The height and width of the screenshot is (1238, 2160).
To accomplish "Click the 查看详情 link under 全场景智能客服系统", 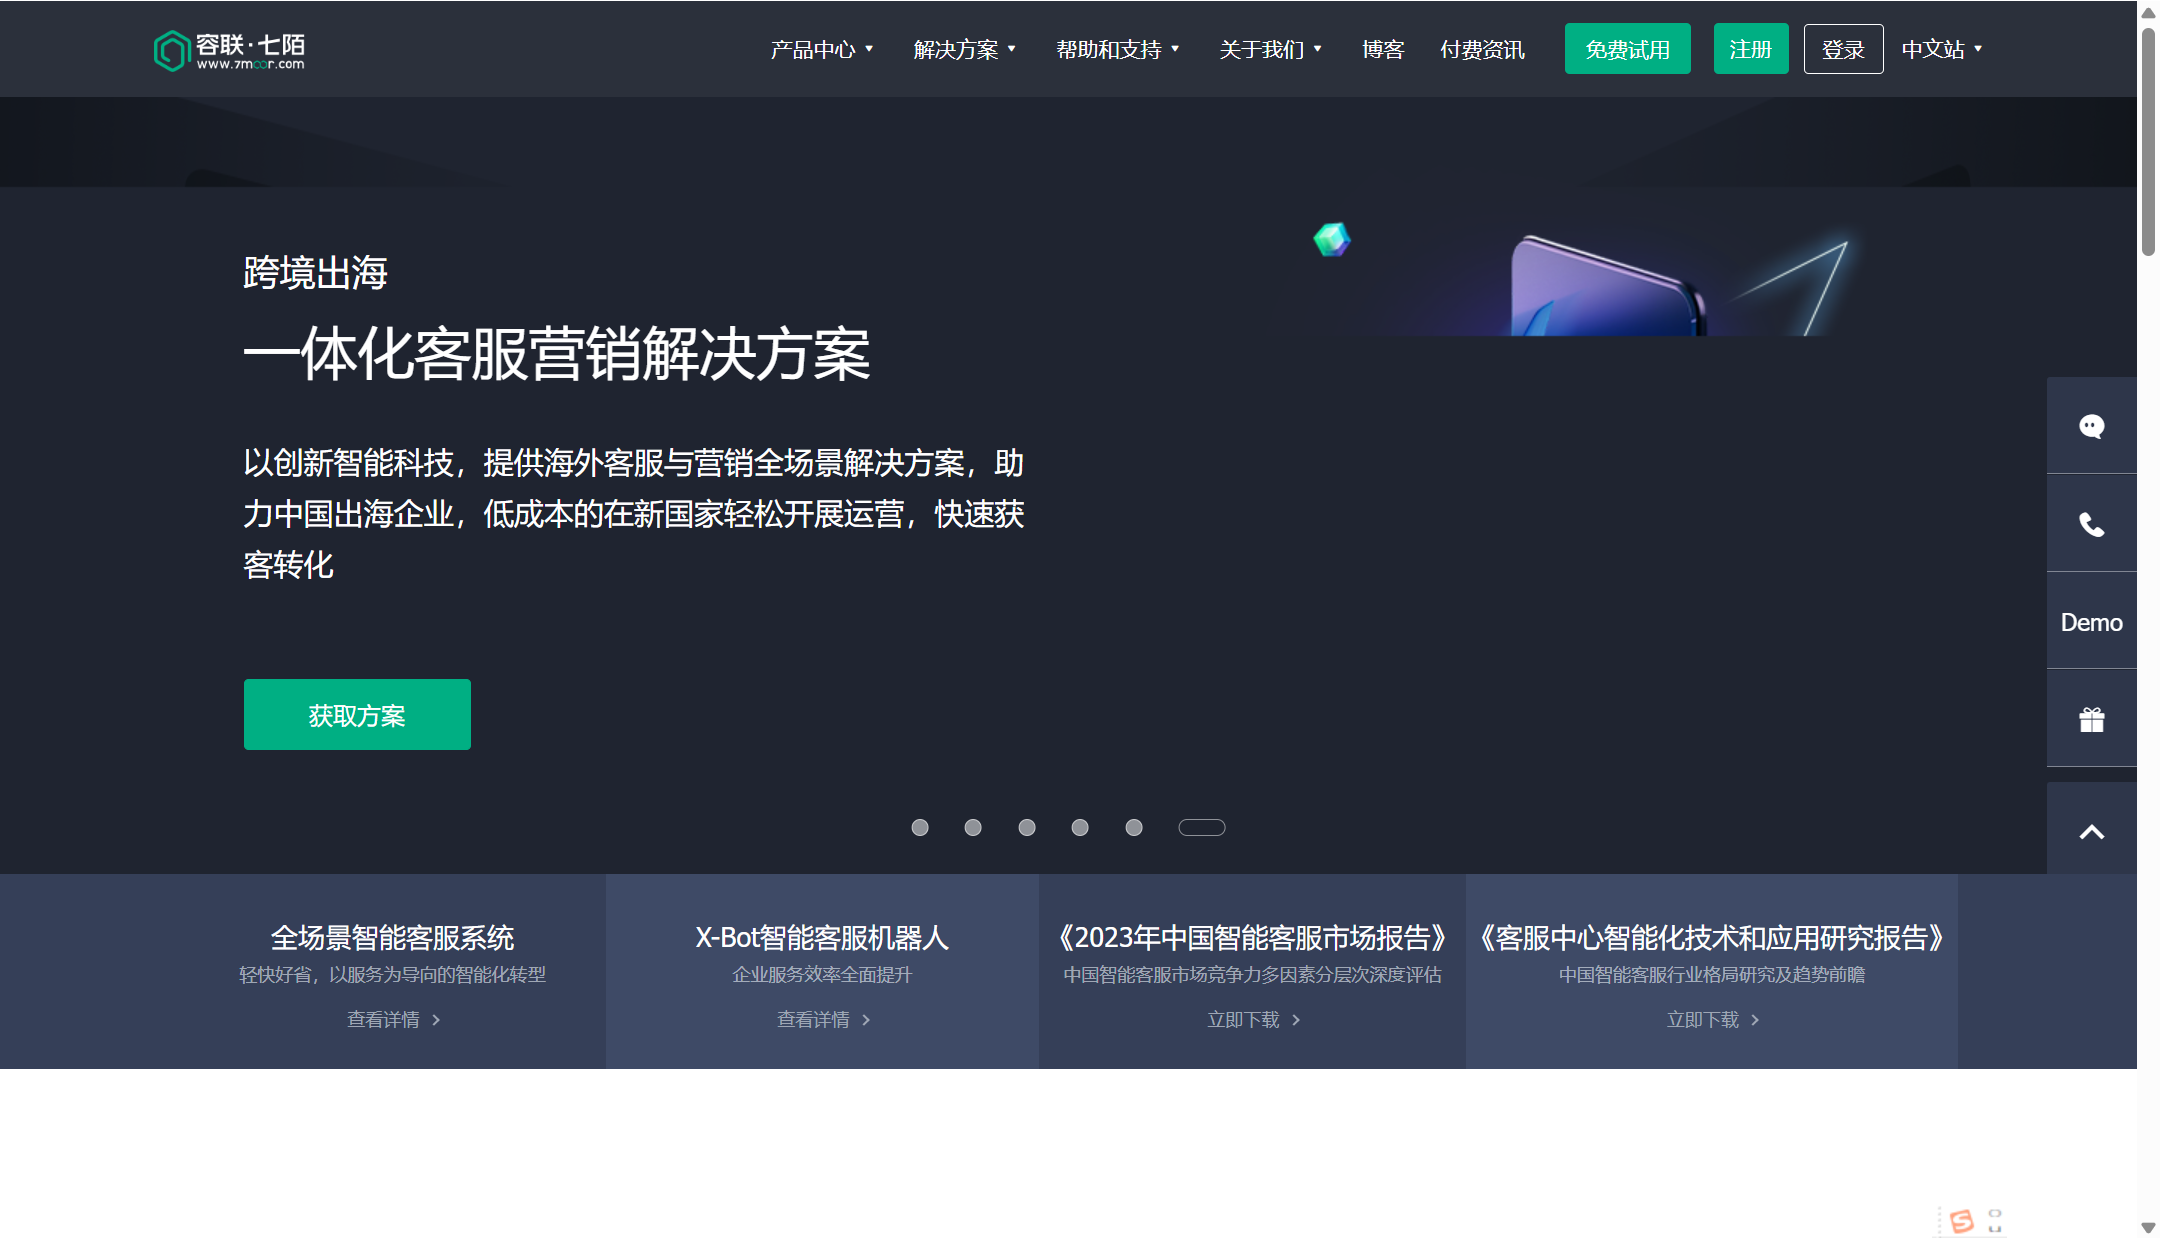I will [393, 1019].
